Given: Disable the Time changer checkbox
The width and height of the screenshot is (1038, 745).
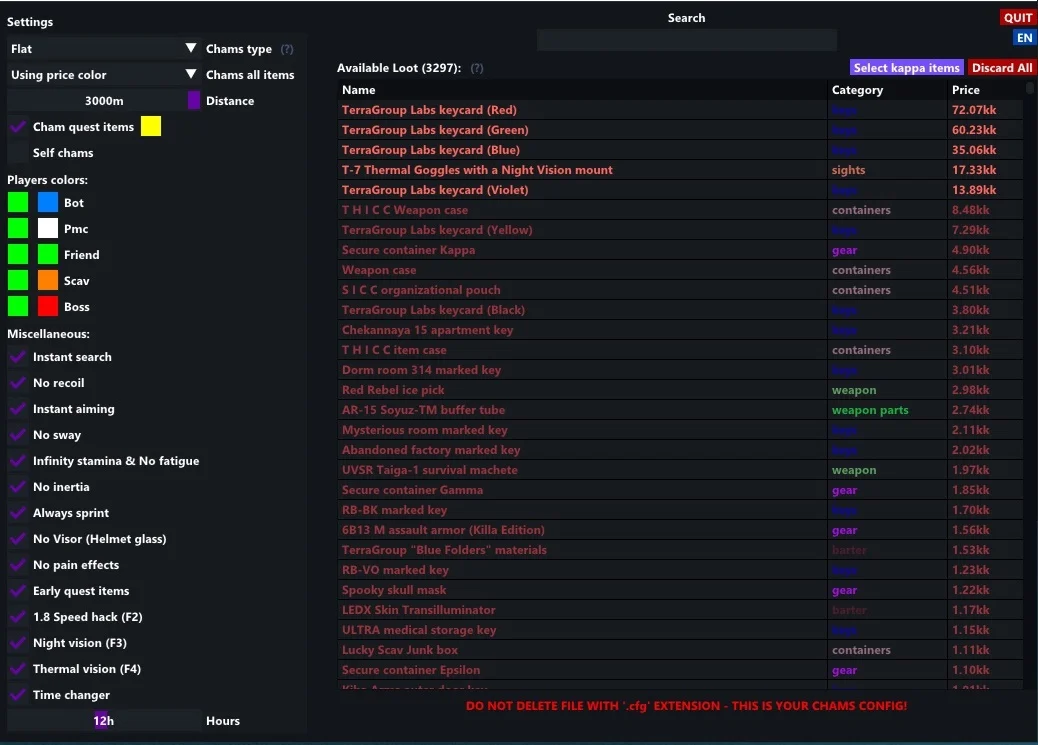Looking at the screenshot, I should coord(18,695).
